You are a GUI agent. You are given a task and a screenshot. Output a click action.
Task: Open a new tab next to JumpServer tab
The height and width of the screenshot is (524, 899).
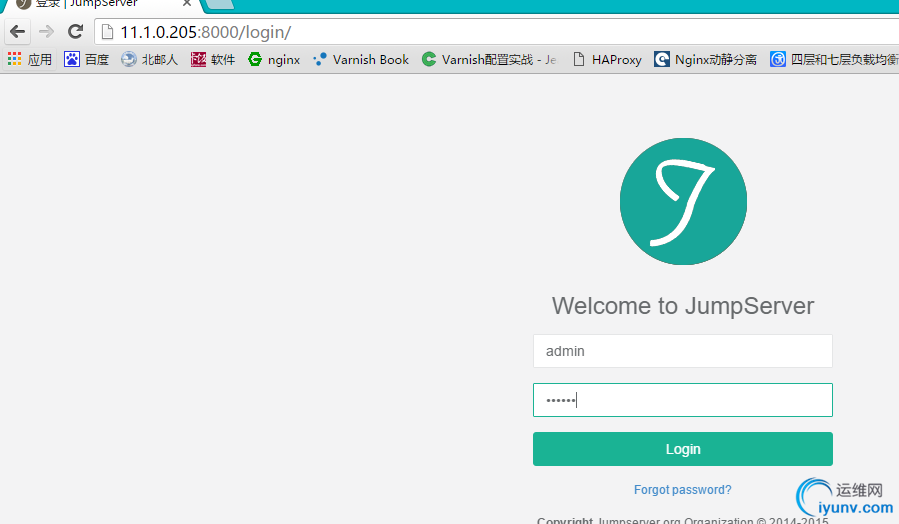pyautogui.click(x=220, y=4)
